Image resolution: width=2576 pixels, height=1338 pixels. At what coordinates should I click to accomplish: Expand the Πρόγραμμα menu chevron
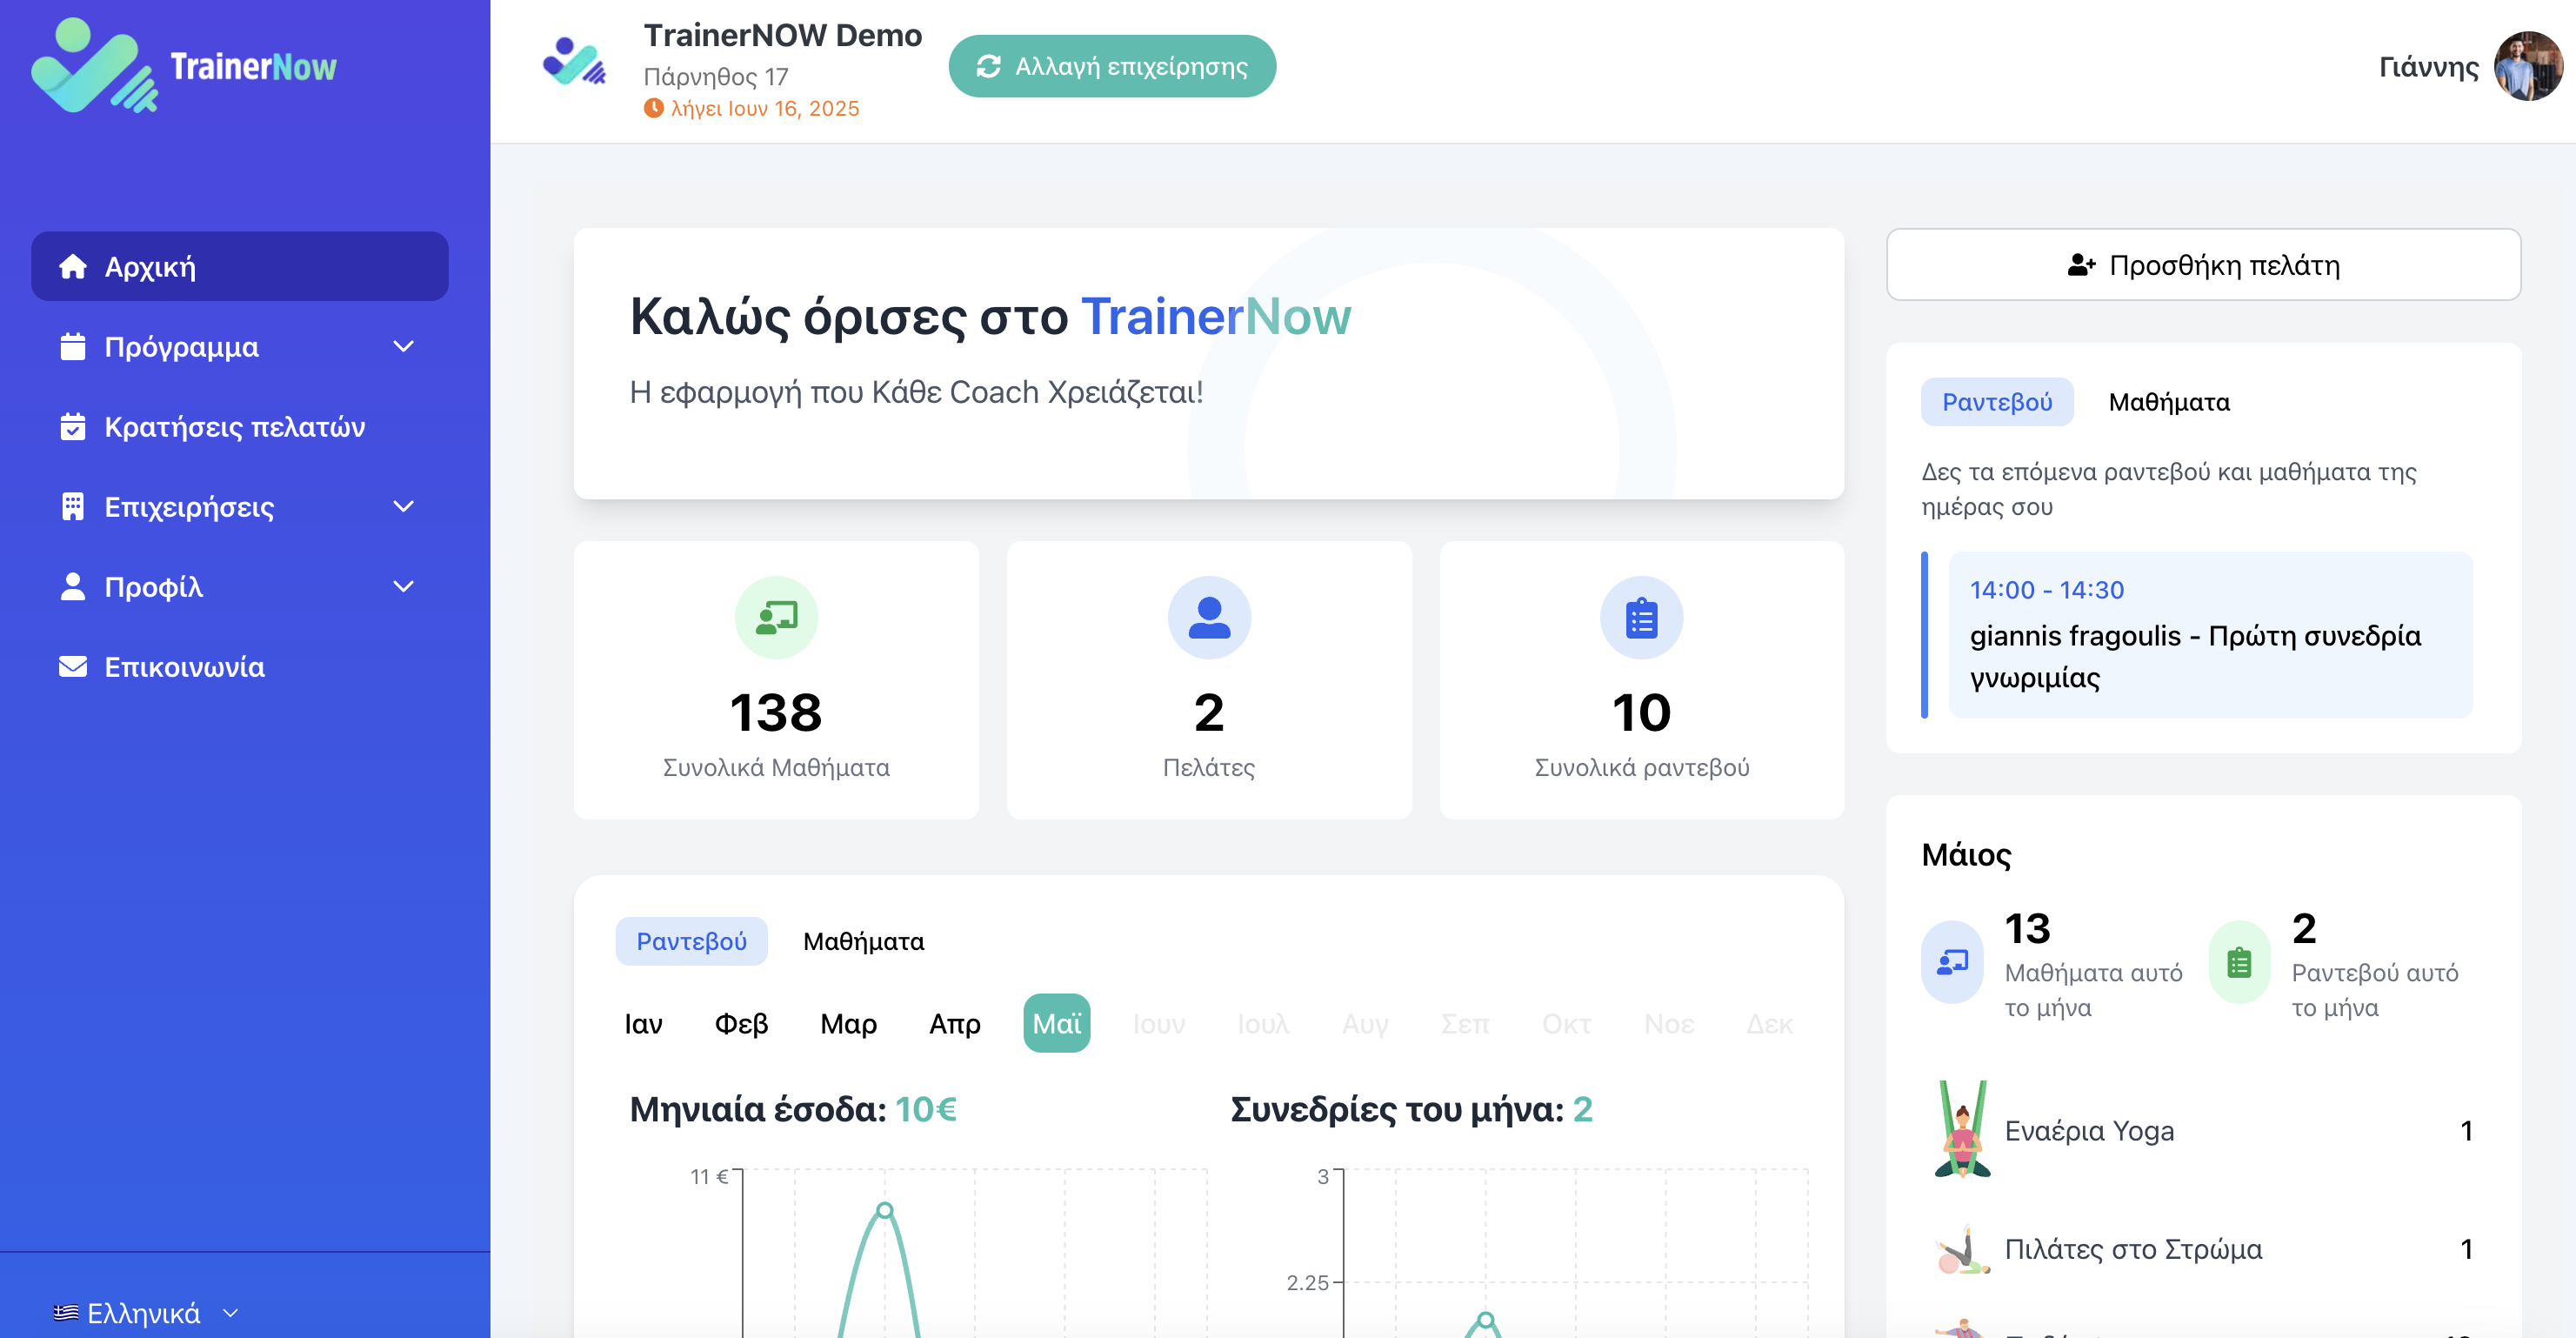pyautogui.click(x=404, y=347)
